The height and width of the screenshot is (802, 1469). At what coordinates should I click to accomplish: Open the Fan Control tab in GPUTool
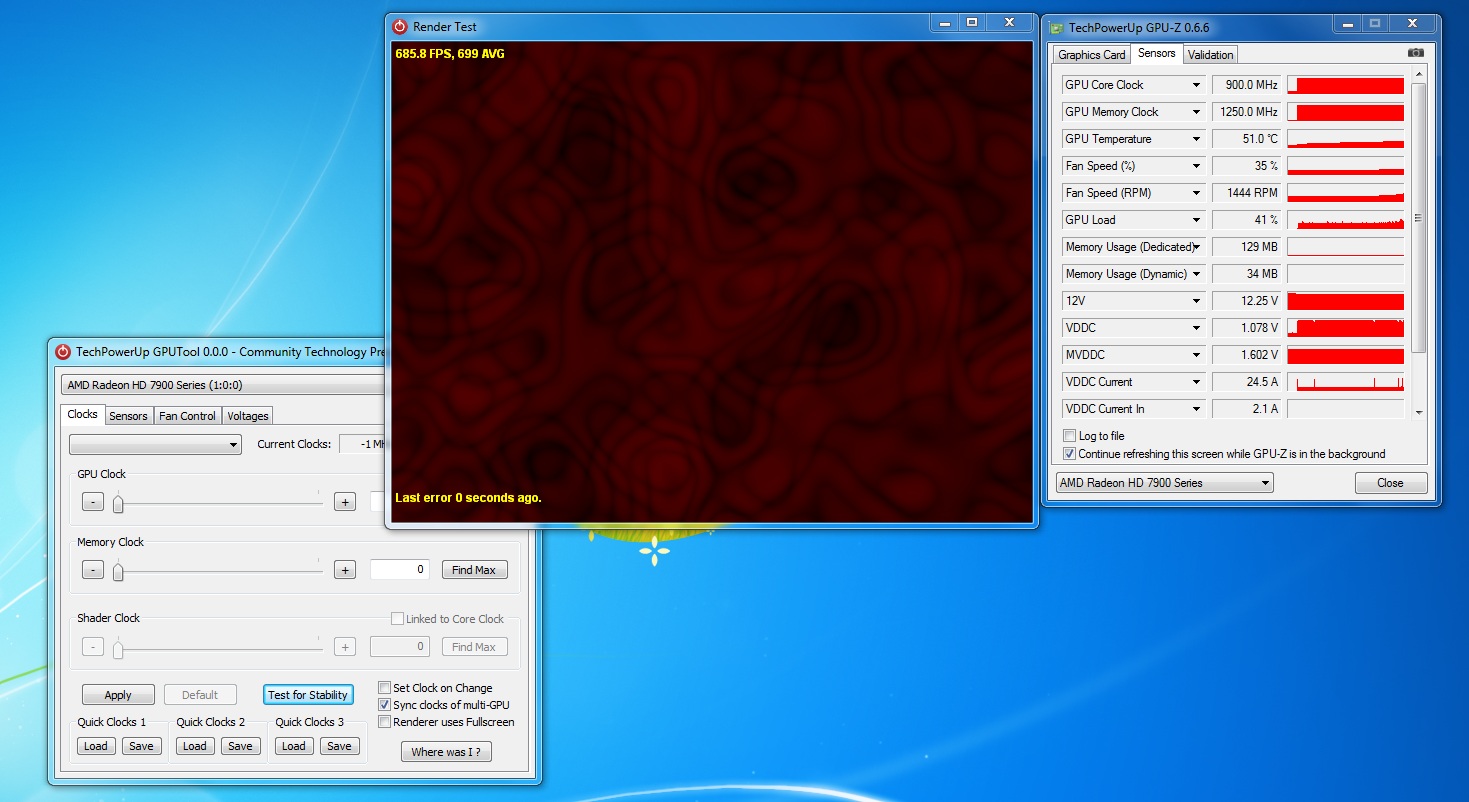187,416
